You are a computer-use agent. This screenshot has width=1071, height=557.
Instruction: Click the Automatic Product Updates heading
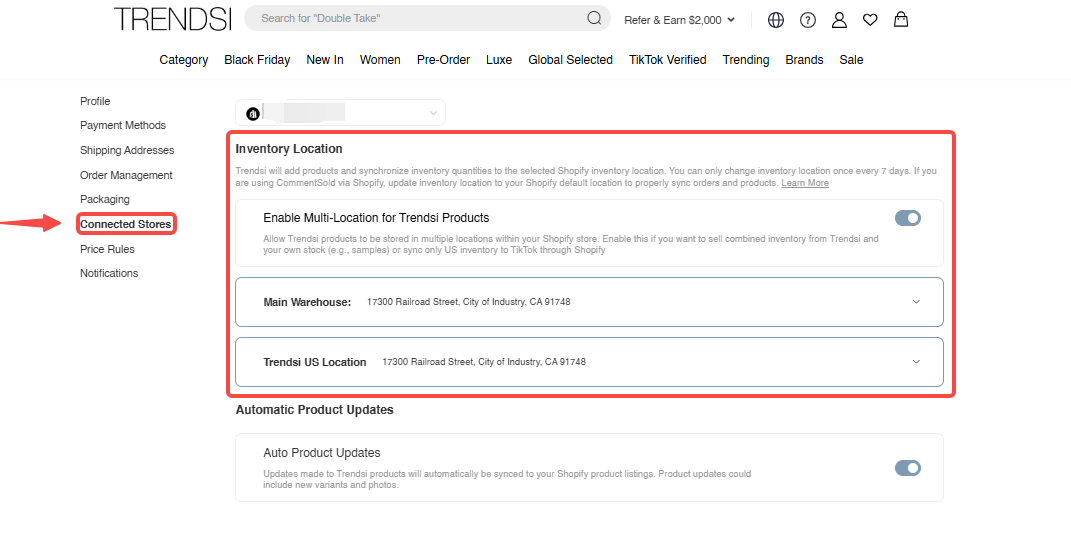[314, 409]
